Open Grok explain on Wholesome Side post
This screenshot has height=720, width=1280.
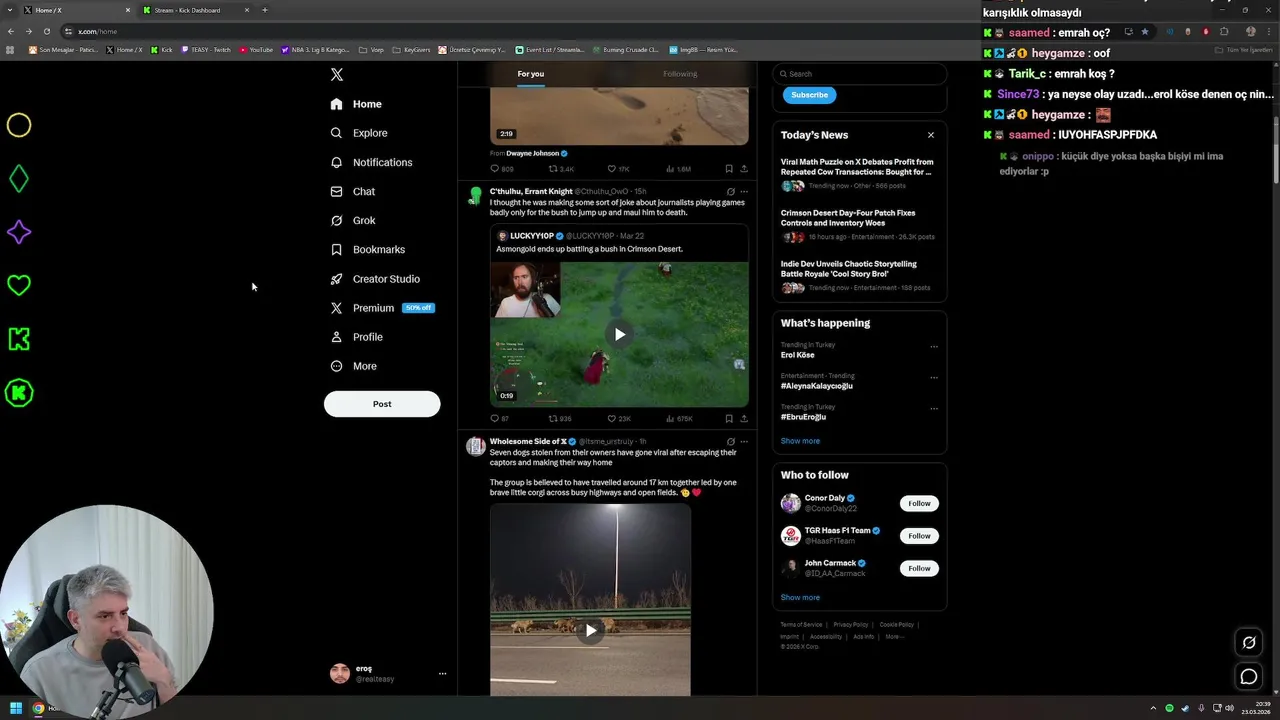pyautogui.click(x=730, y=441)
